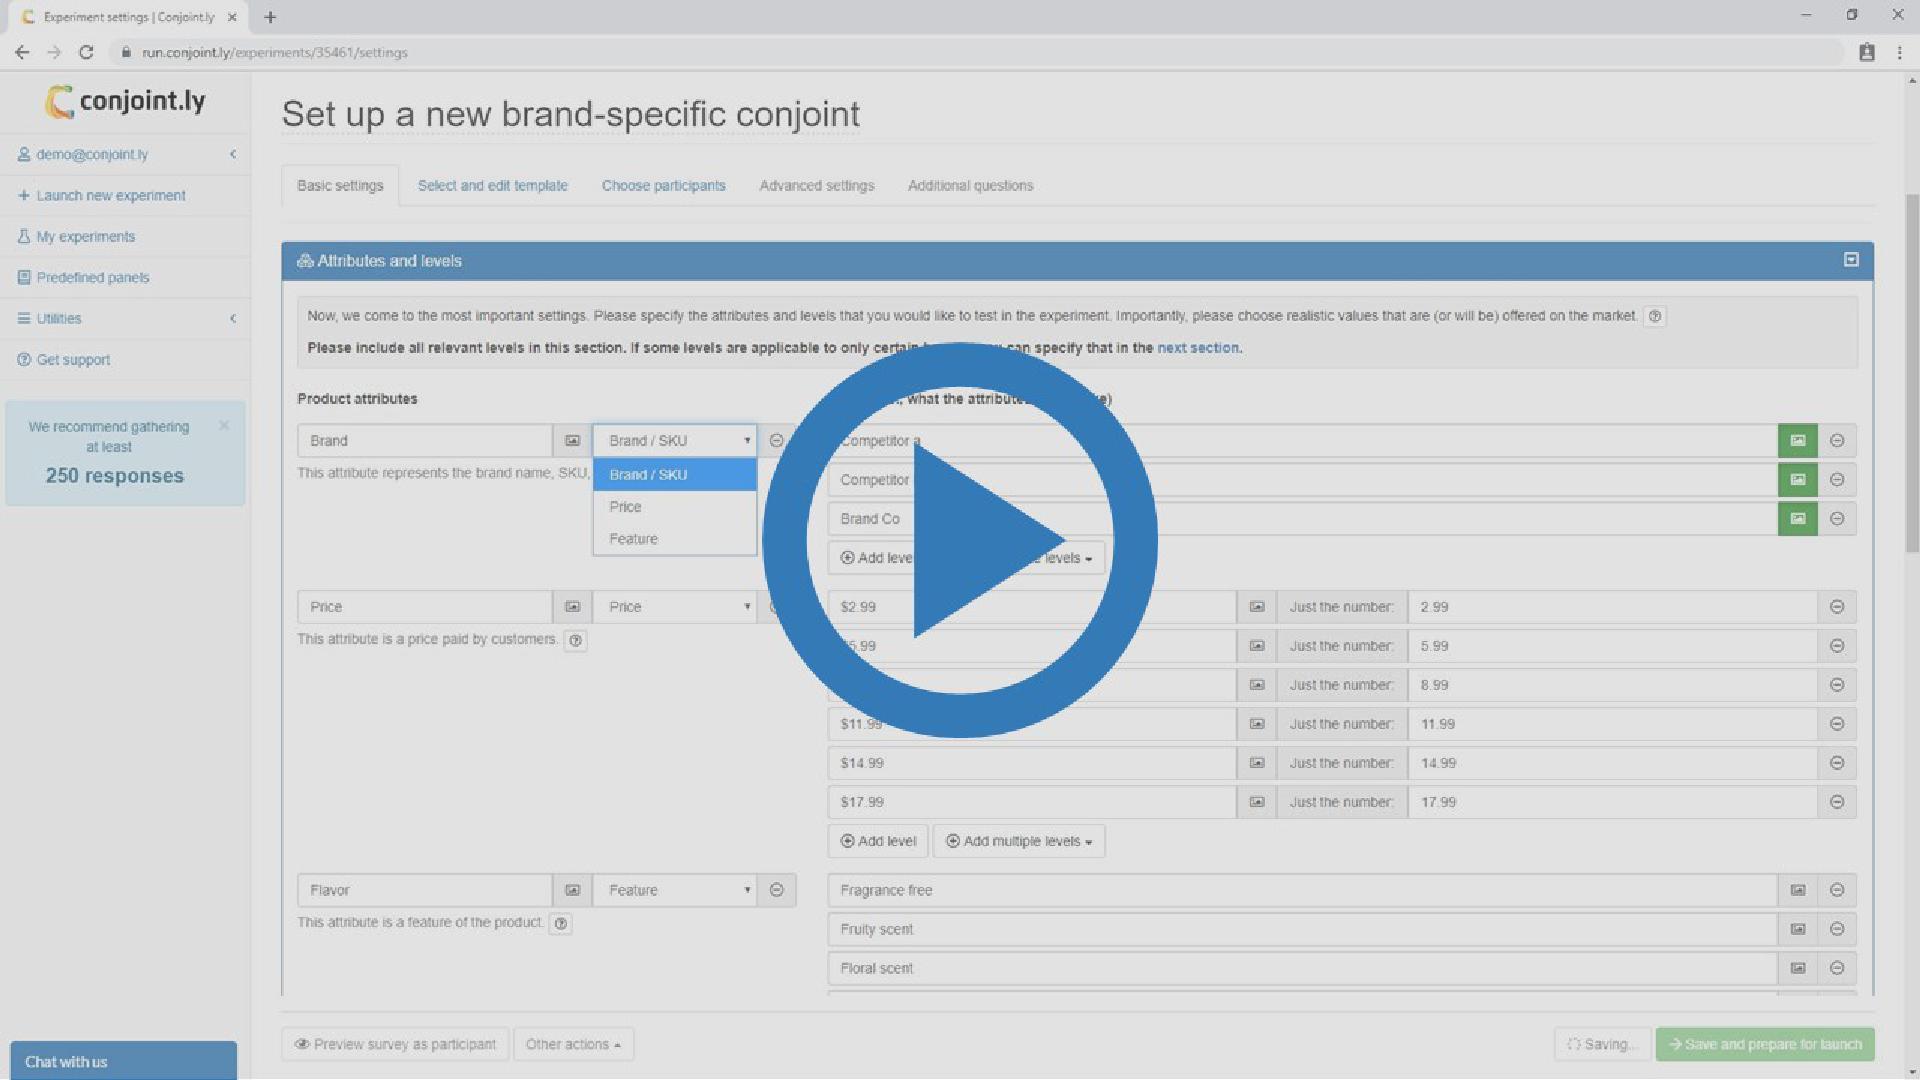Collapse the demo@conjoint.ly account menu
Image resolution: width=1920 pixels, height=1080 pixels.
click(x=233, y=154)
